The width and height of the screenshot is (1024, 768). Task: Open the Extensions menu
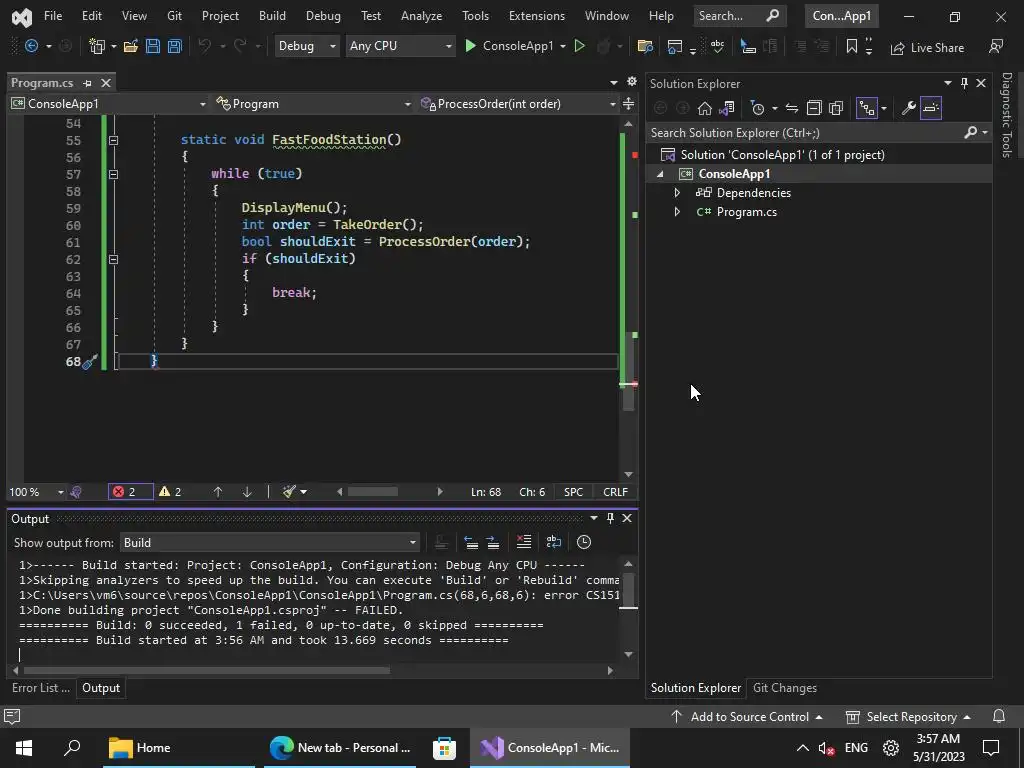537,16
